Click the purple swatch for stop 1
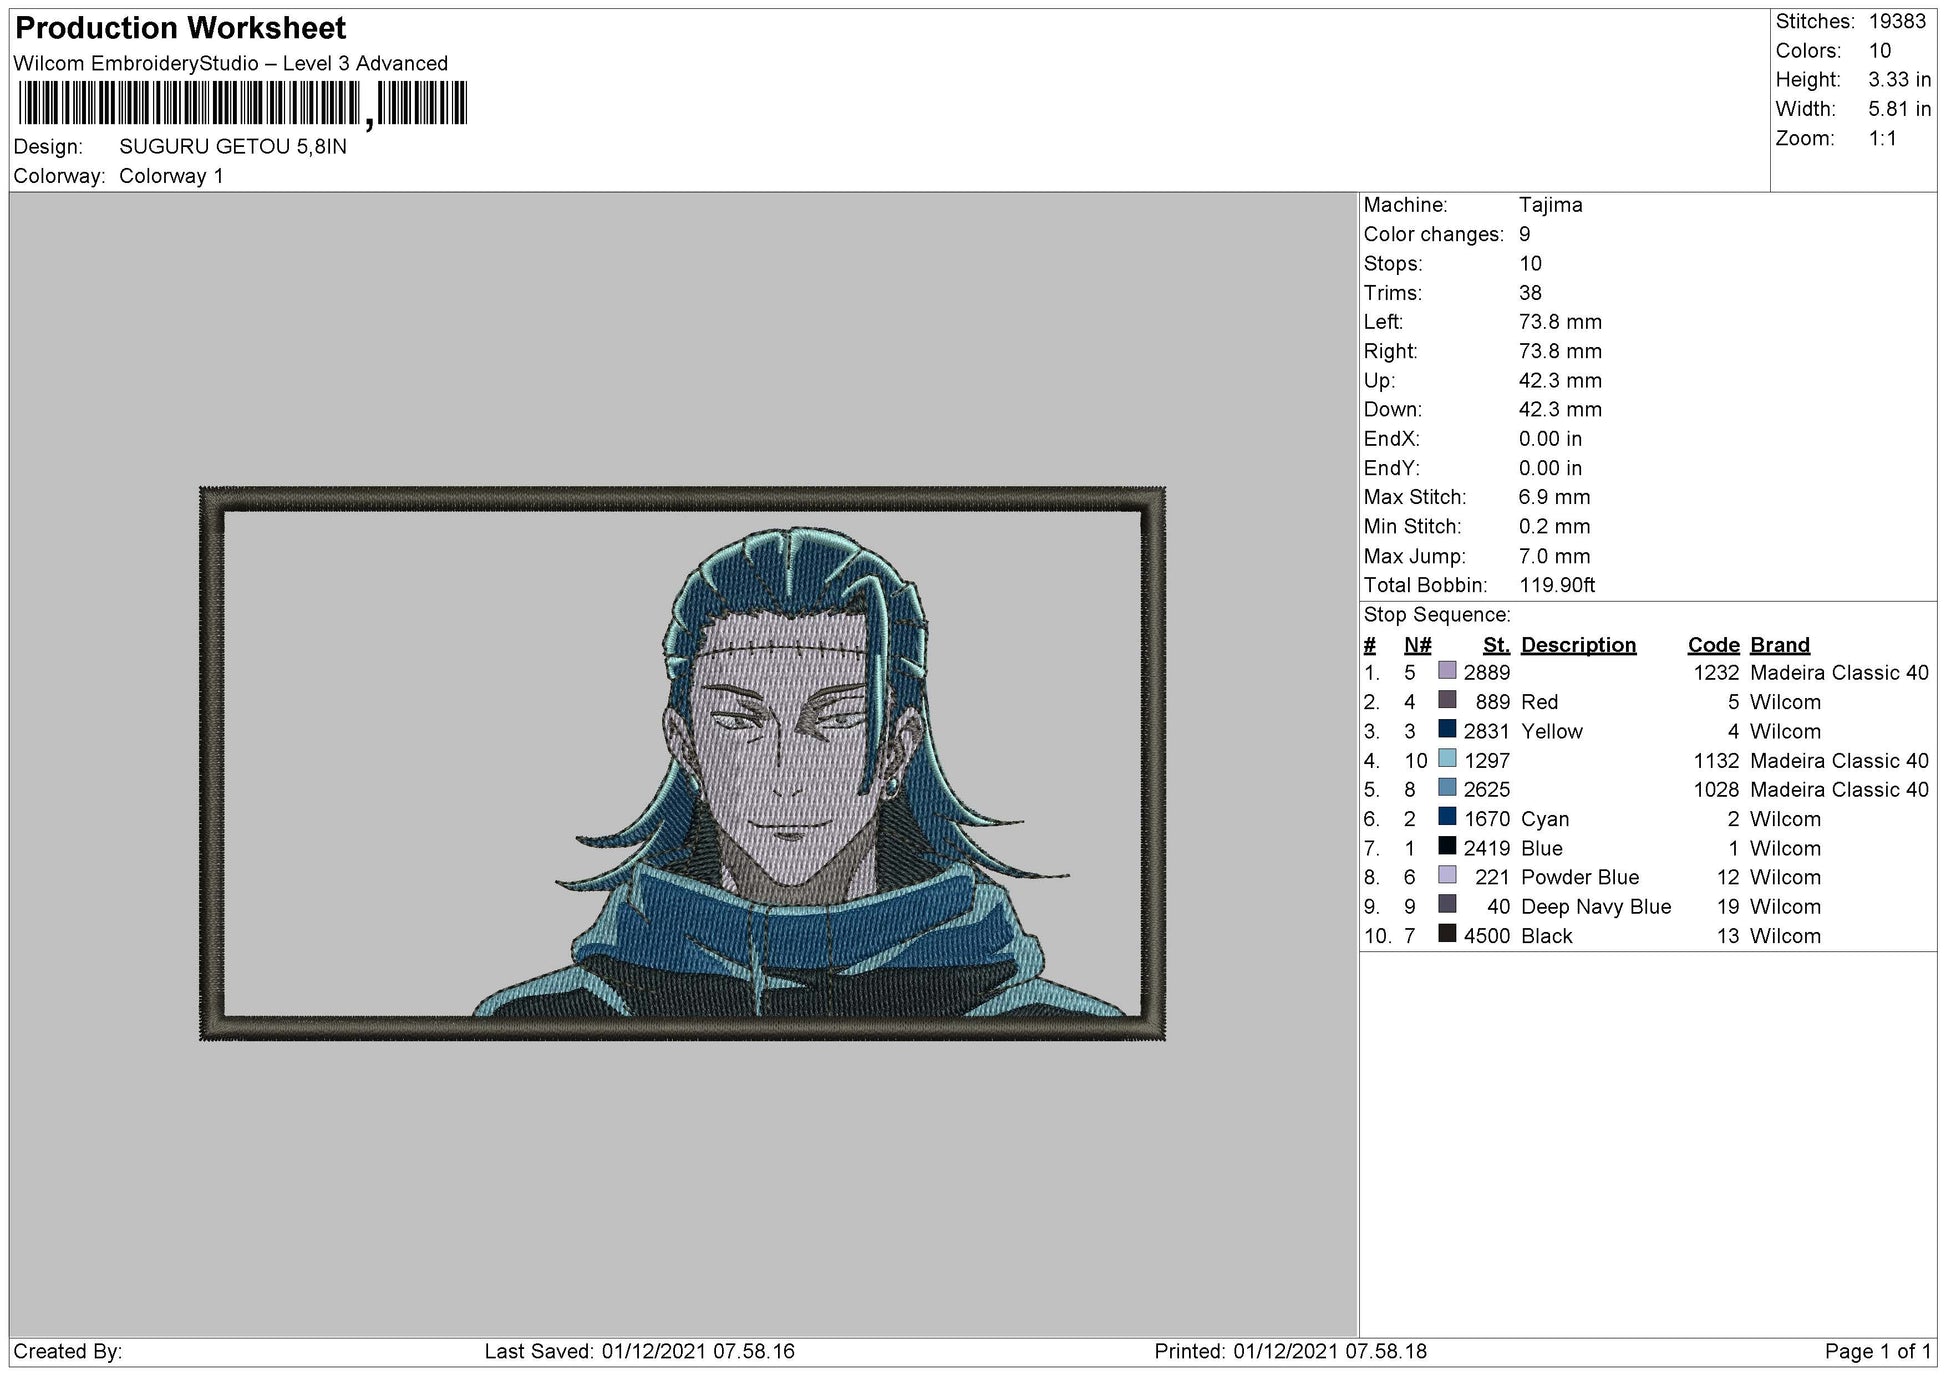The image size is (1946, 1375). [x=1447, y=671]
